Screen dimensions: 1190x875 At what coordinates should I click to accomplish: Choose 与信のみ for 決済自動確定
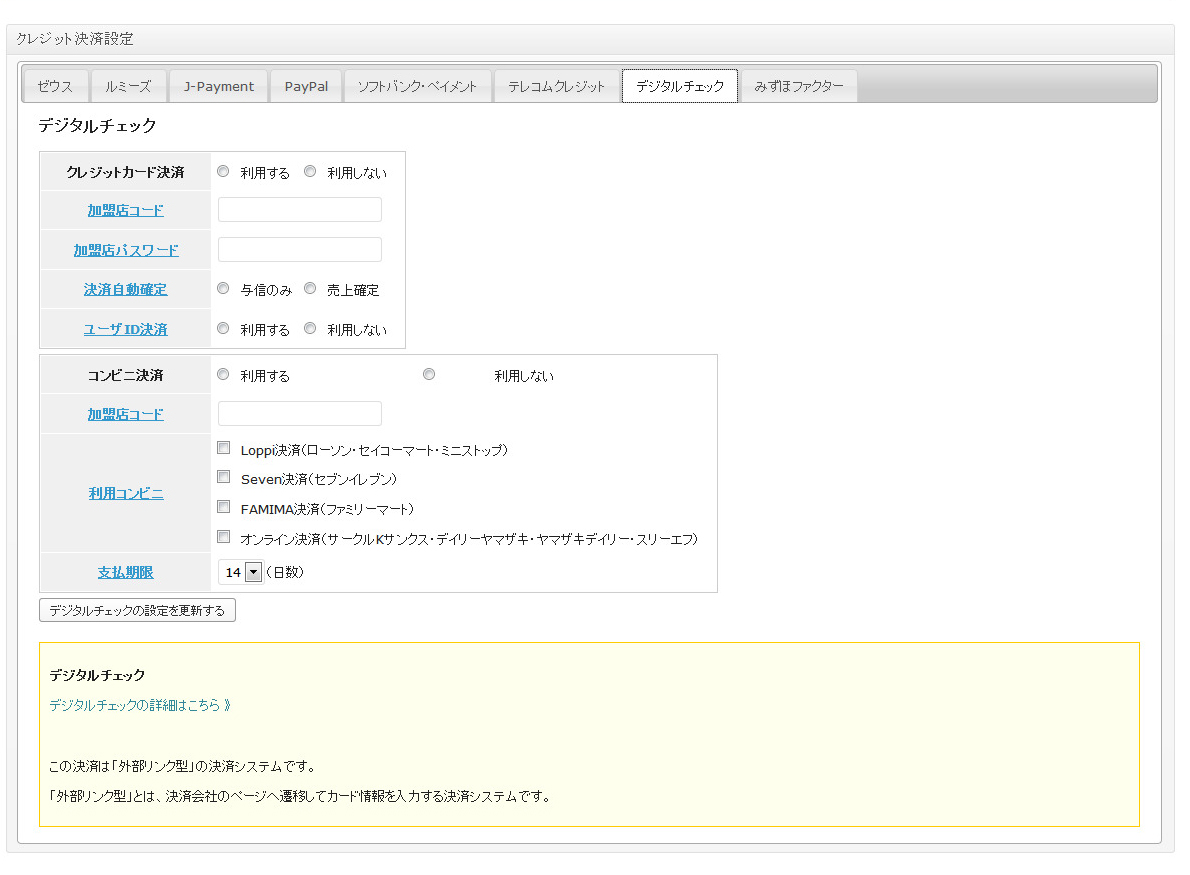tap(223, 289)
